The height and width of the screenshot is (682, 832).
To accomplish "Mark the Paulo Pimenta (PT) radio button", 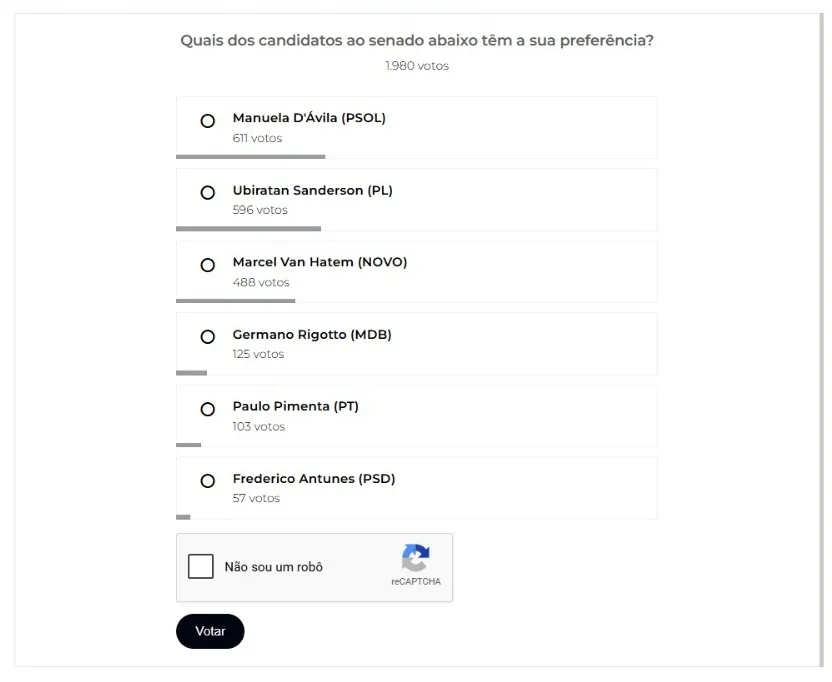I will pyautogui.click(x=208, y=409).
